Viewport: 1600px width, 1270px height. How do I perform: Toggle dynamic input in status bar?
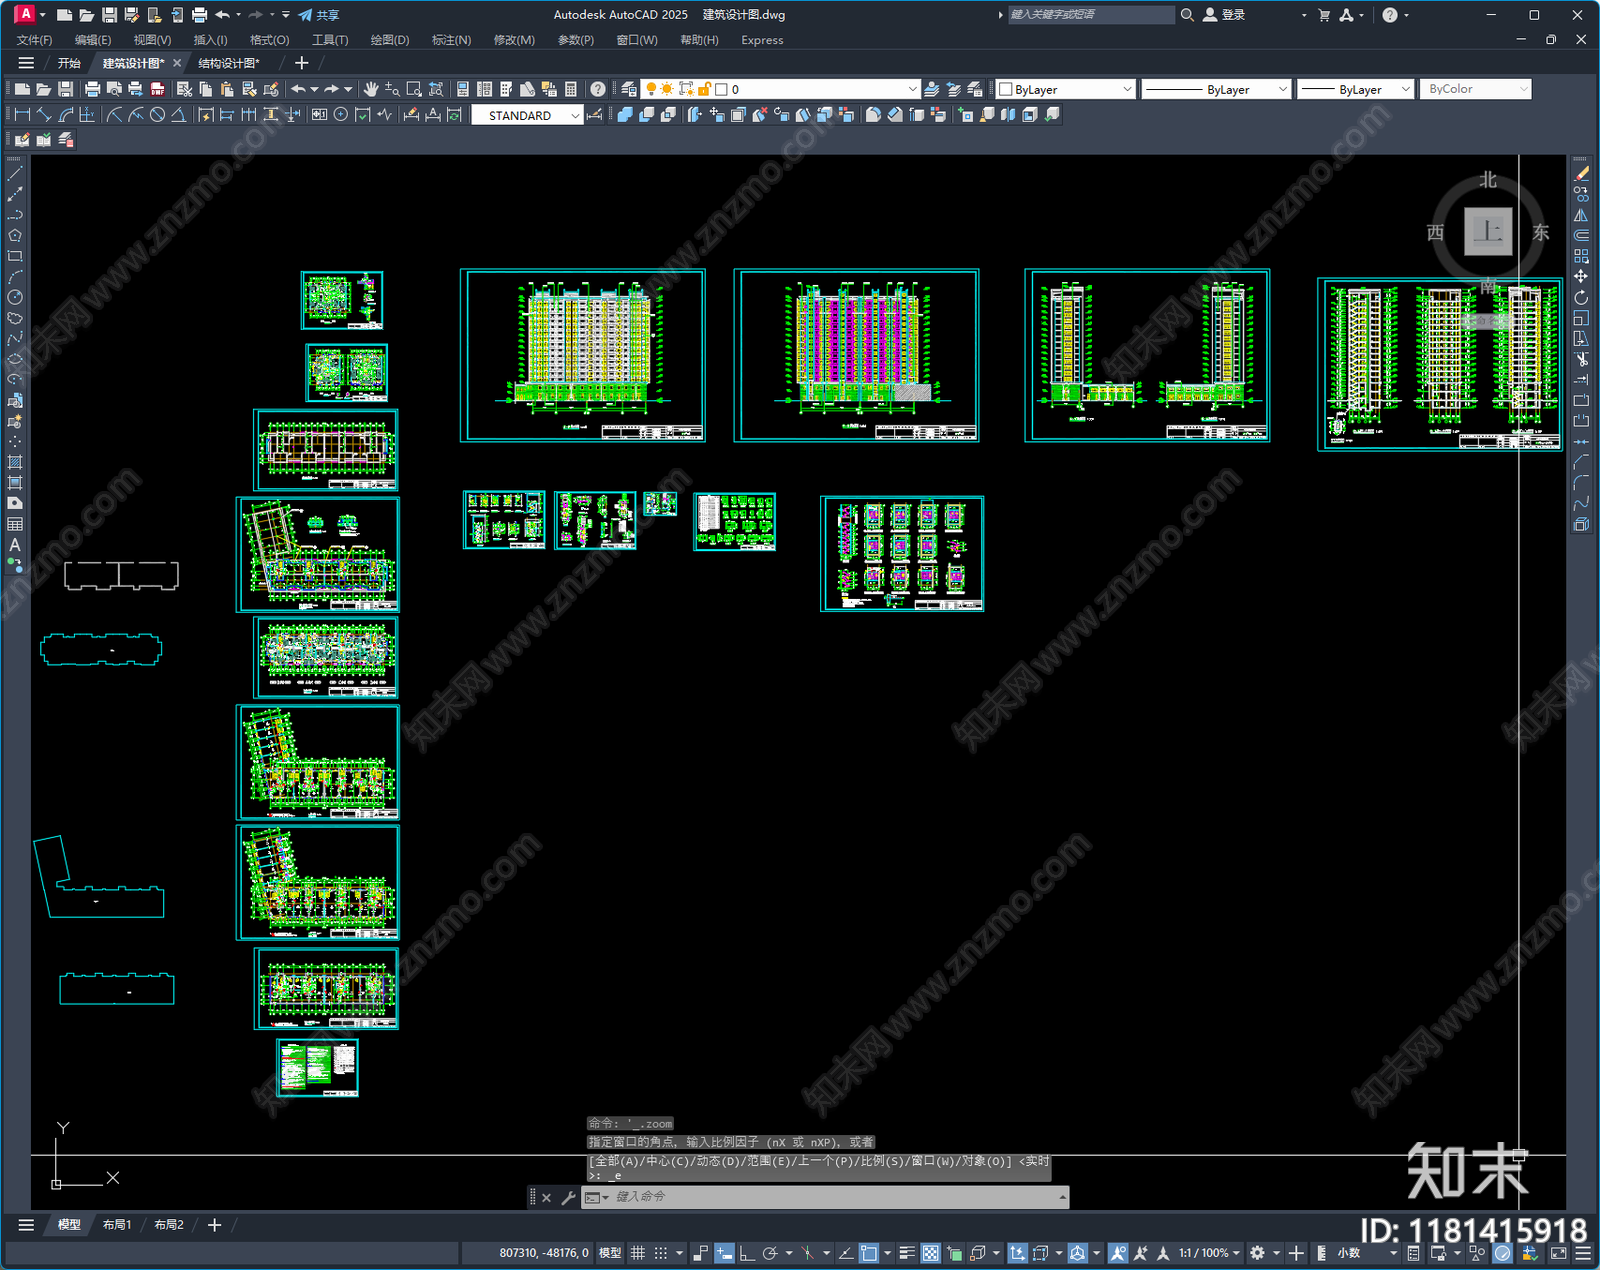[x=724, y=1253]
